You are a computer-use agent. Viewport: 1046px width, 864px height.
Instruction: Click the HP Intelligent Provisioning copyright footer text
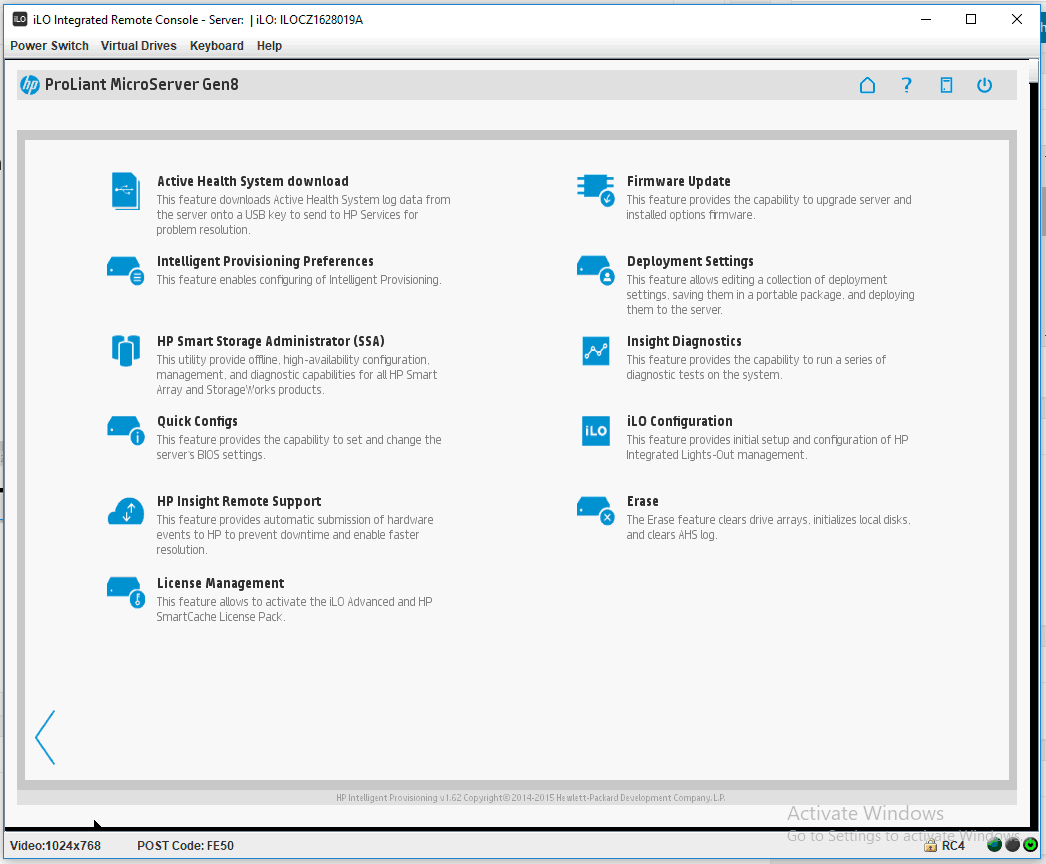530,797
